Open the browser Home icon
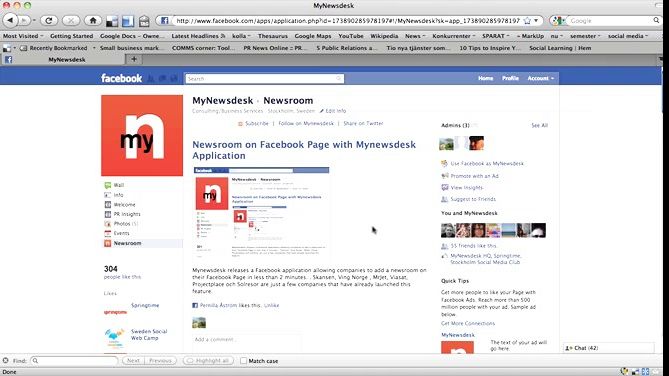The image size is (669, 376). [x=93, y=20]
